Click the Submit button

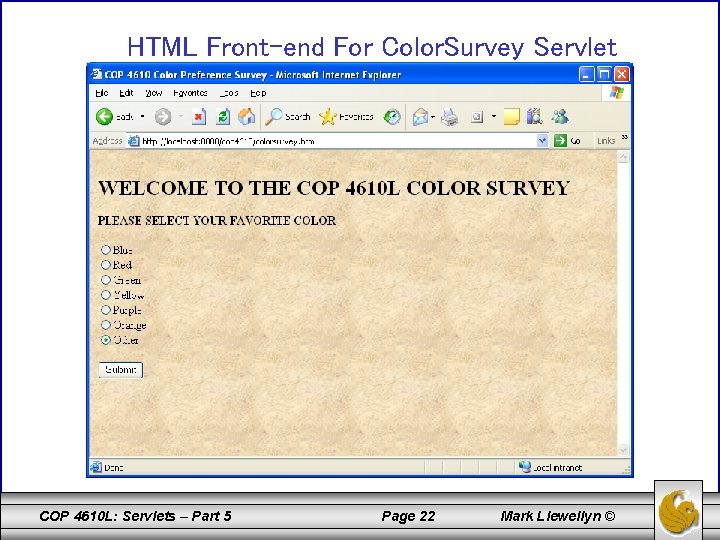[121, 370]
